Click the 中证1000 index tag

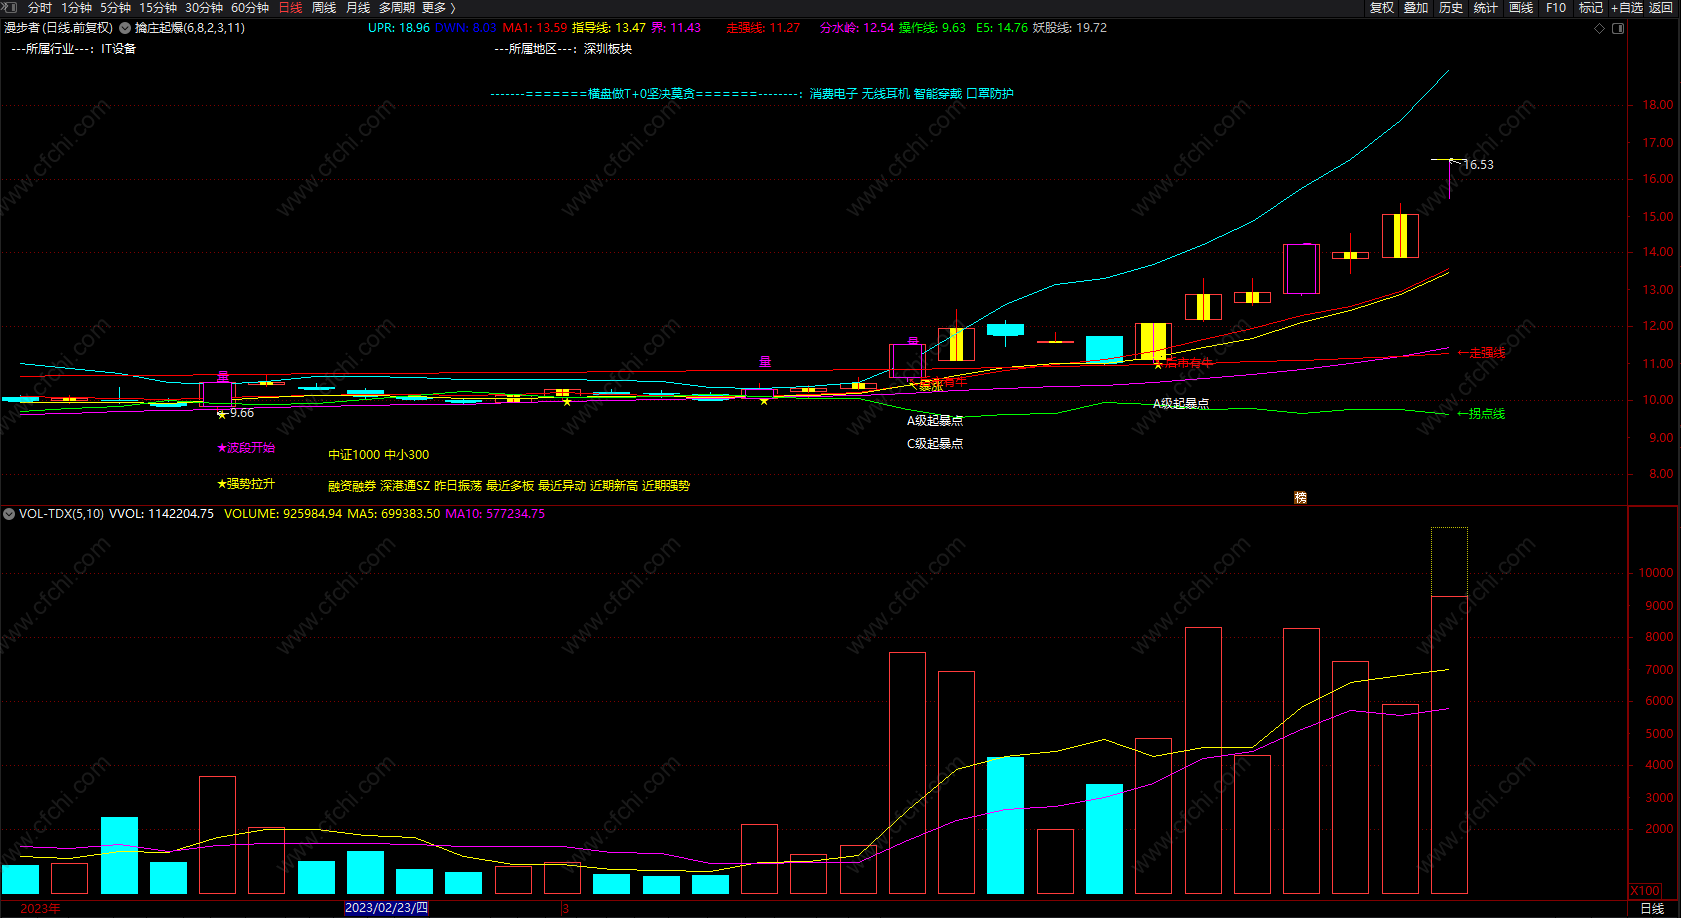coord(354,455)
